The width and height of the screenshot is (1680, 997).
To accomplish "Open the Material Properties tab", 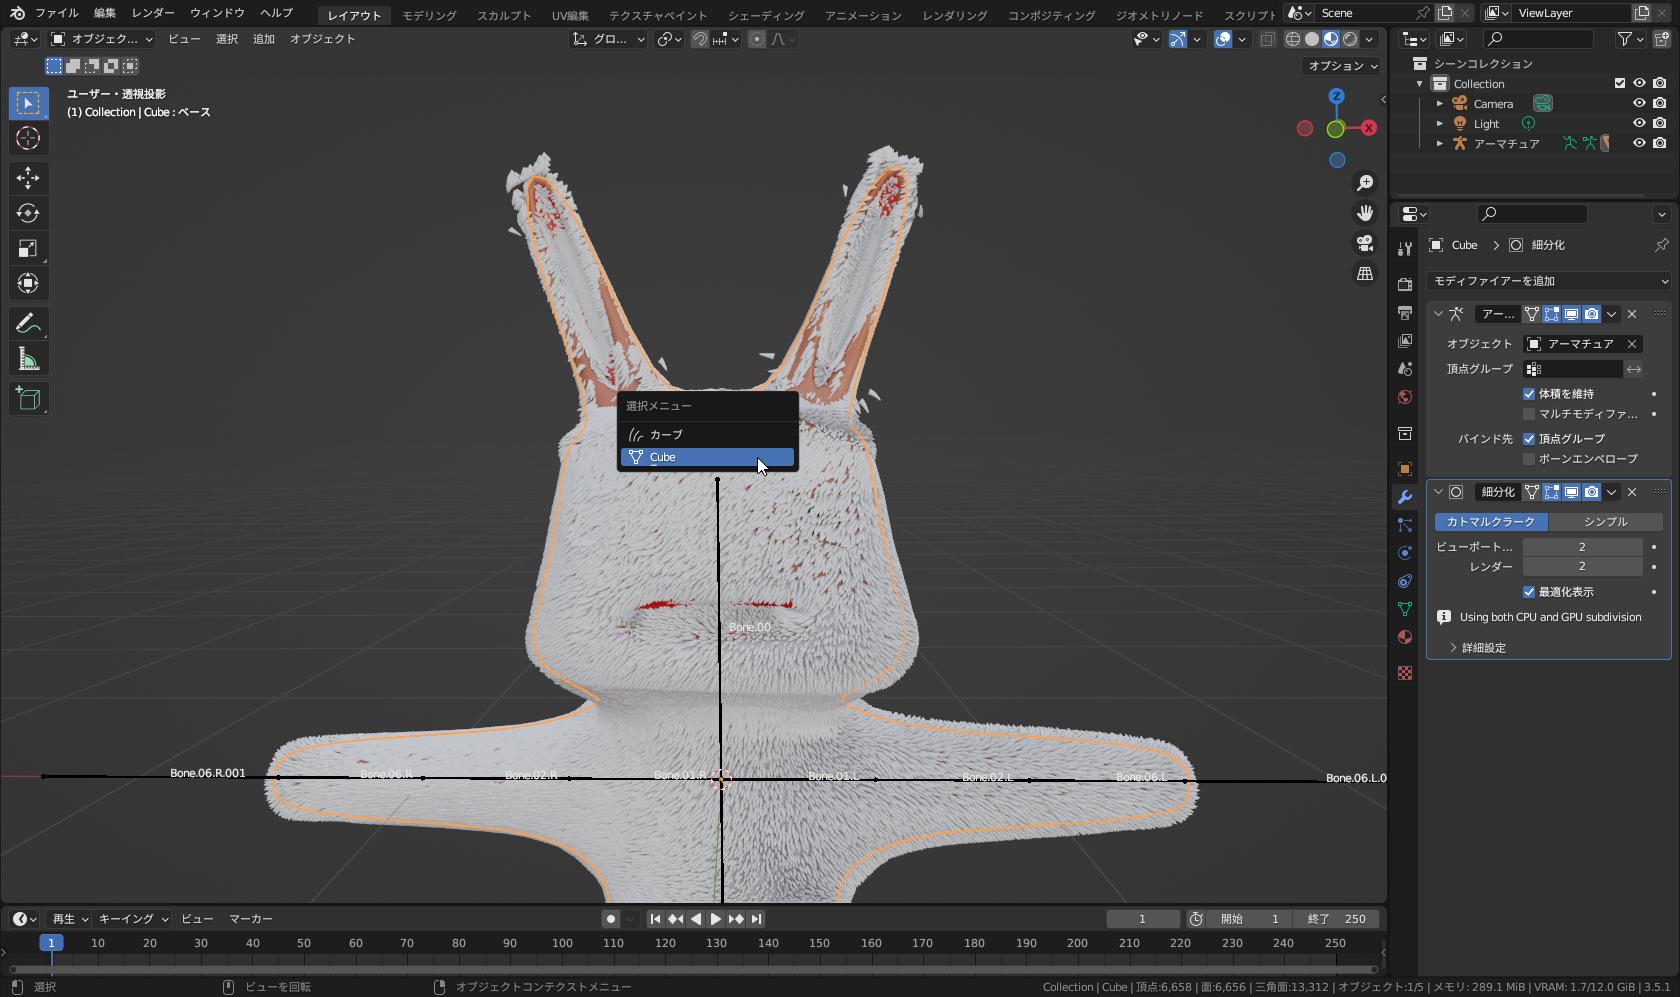I will point(1404,637).
